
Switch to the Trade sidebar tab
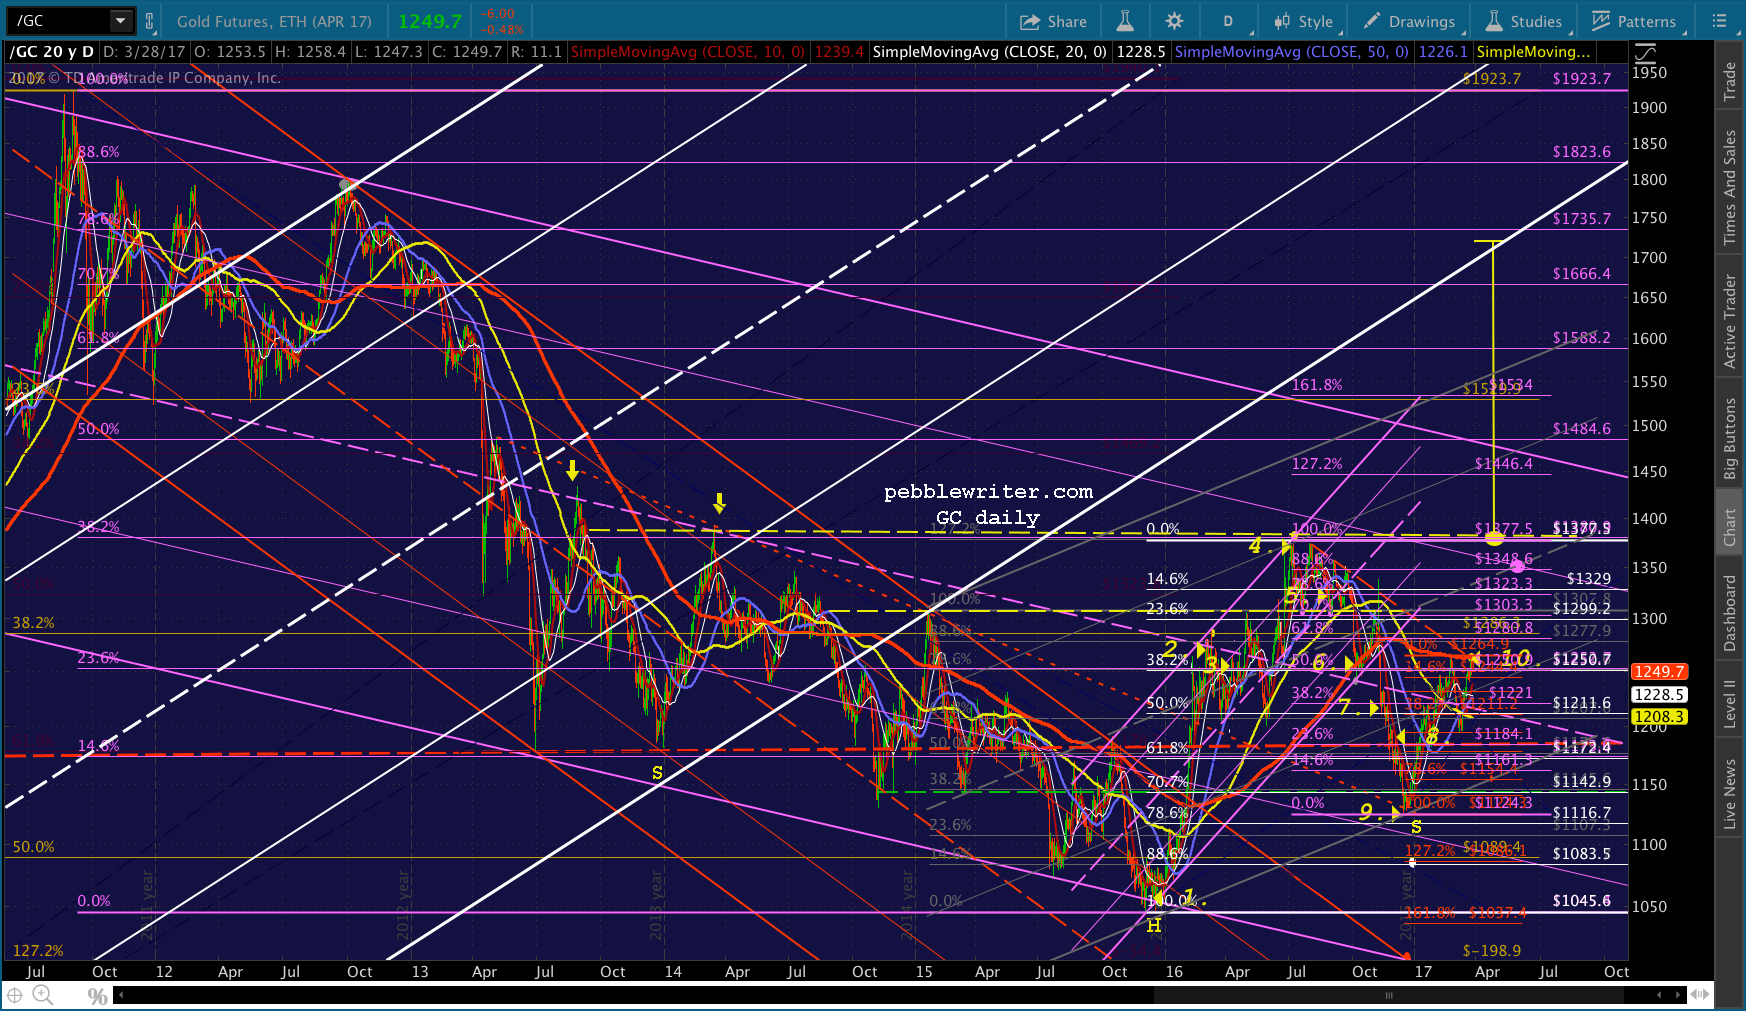pyautogui.click(x=1730, y=81)
